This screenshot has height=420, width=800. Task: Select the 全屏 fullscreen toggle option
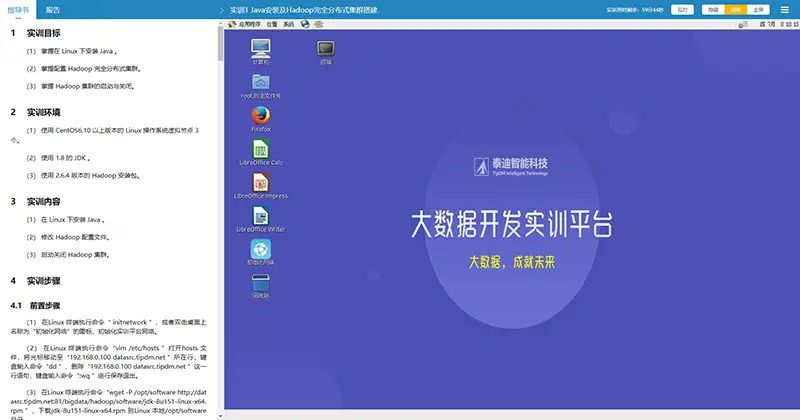[759, 8]
